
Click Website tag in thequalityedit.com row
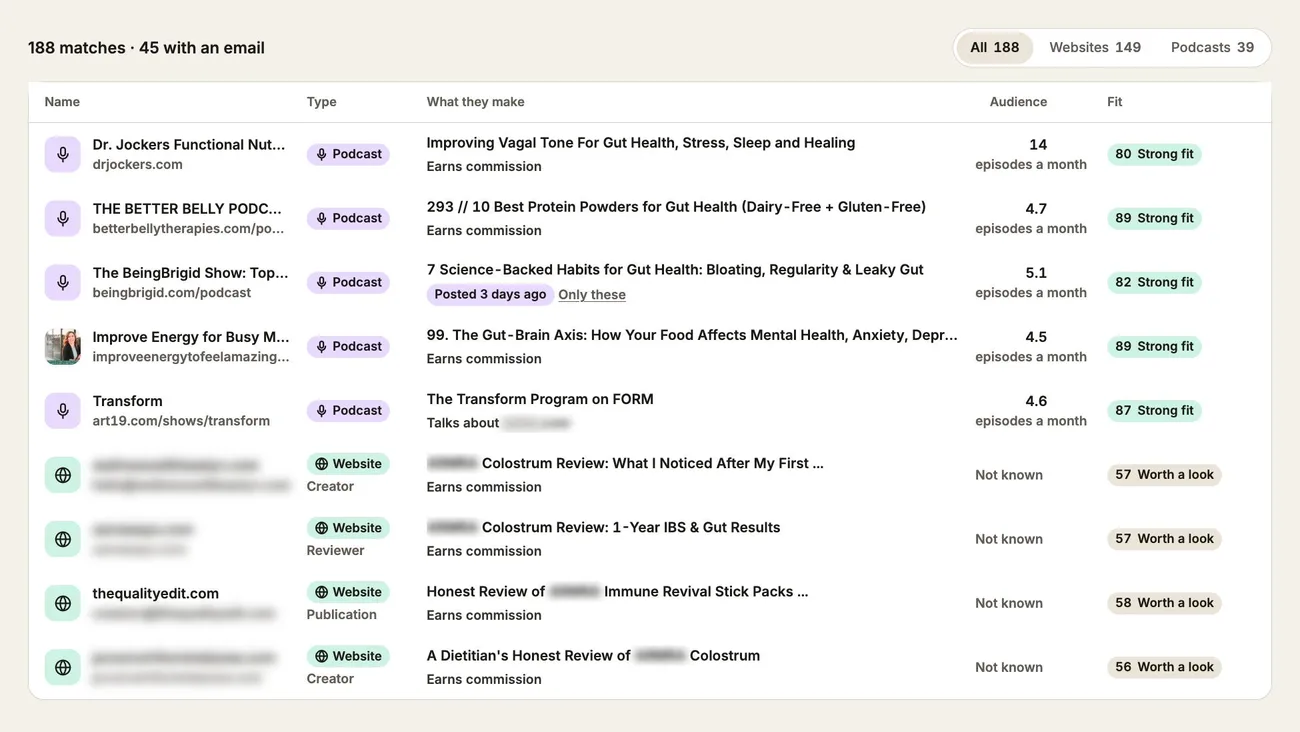tap(348, 592)
